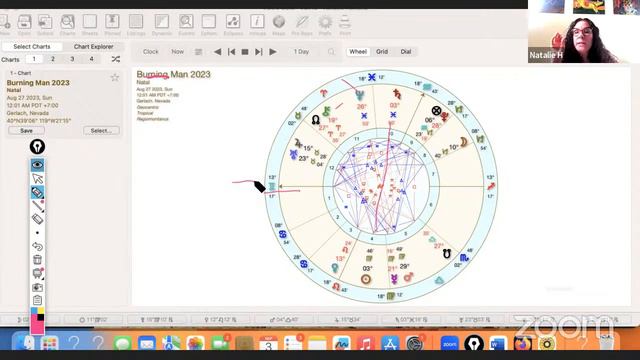Click the Save button on chart card

point(27,131)
